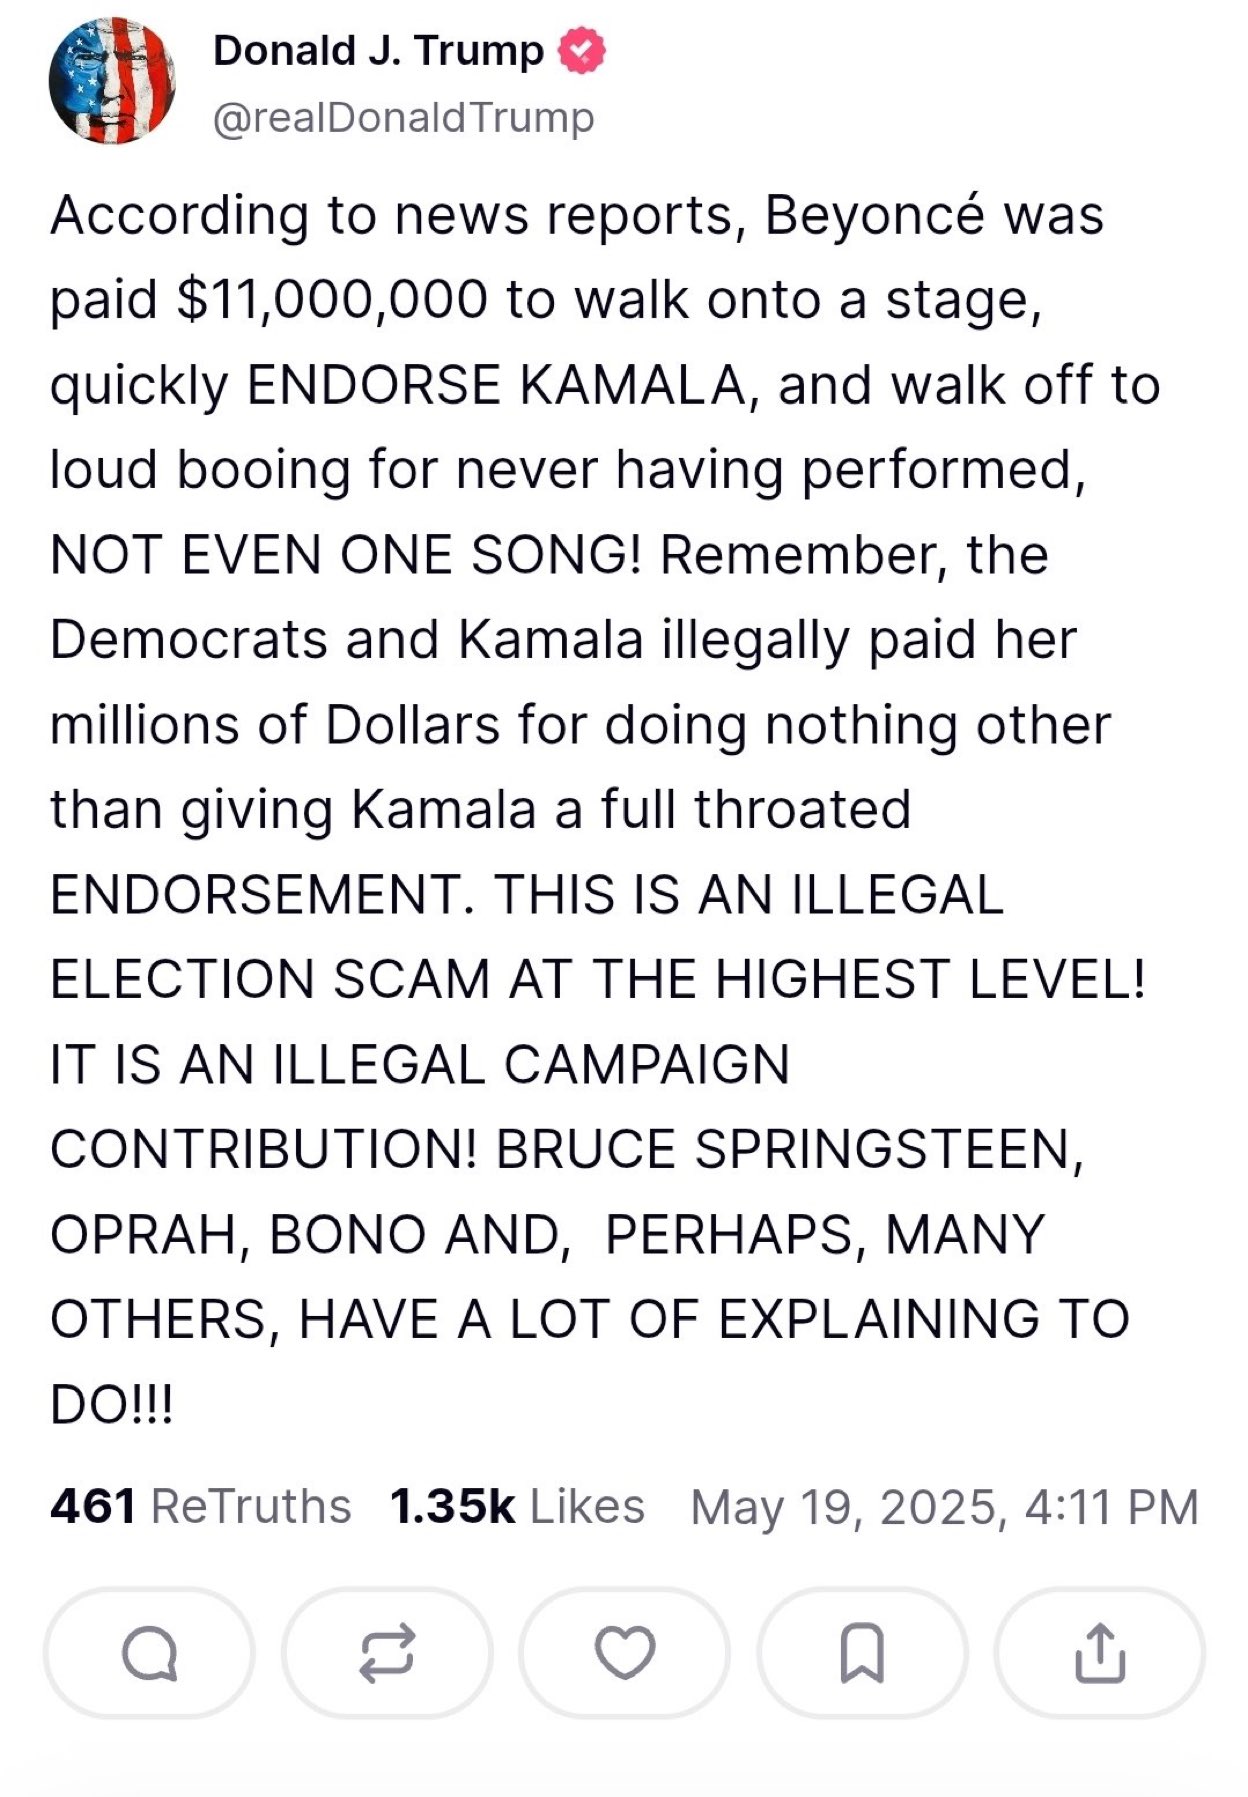Bookmark this post
Screen dimensions: 1248x1797
[862, 1652]
